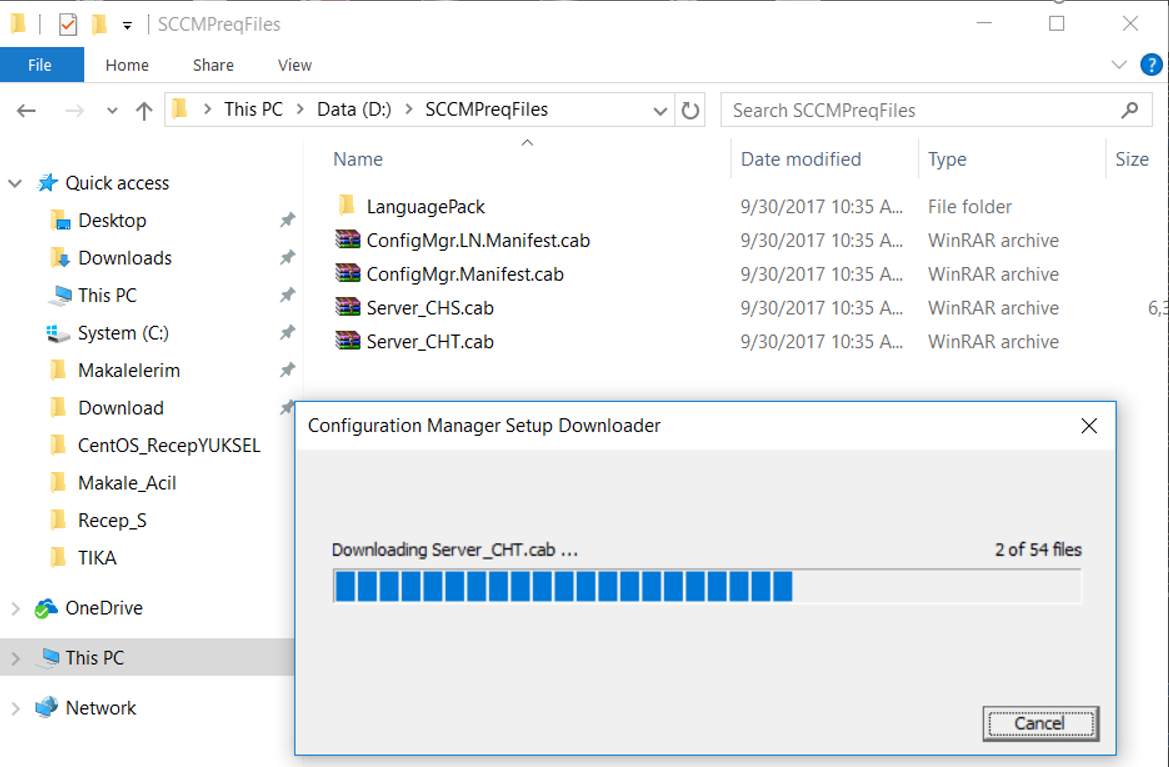Click the pin icon next to Desktop
Screen dimensions: 1169x767
287,221
